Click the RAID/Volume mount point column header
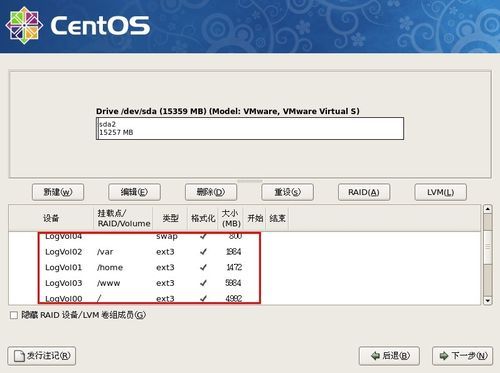Screen dimensions: 500x373 pyautogui.click(x=123, y=218)
